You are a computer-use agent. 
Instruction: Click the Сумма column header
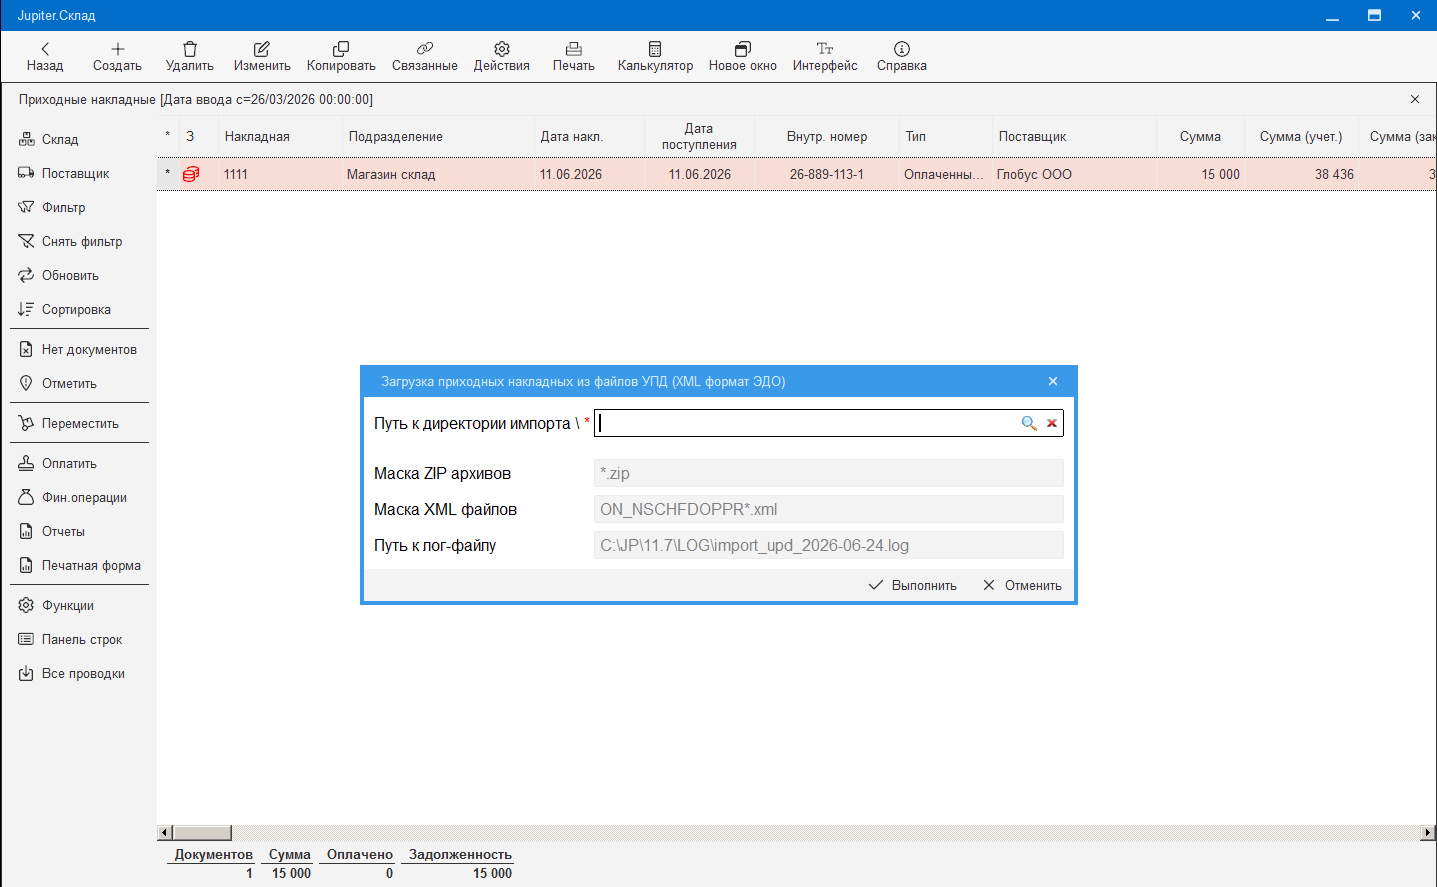(1200, 137)
